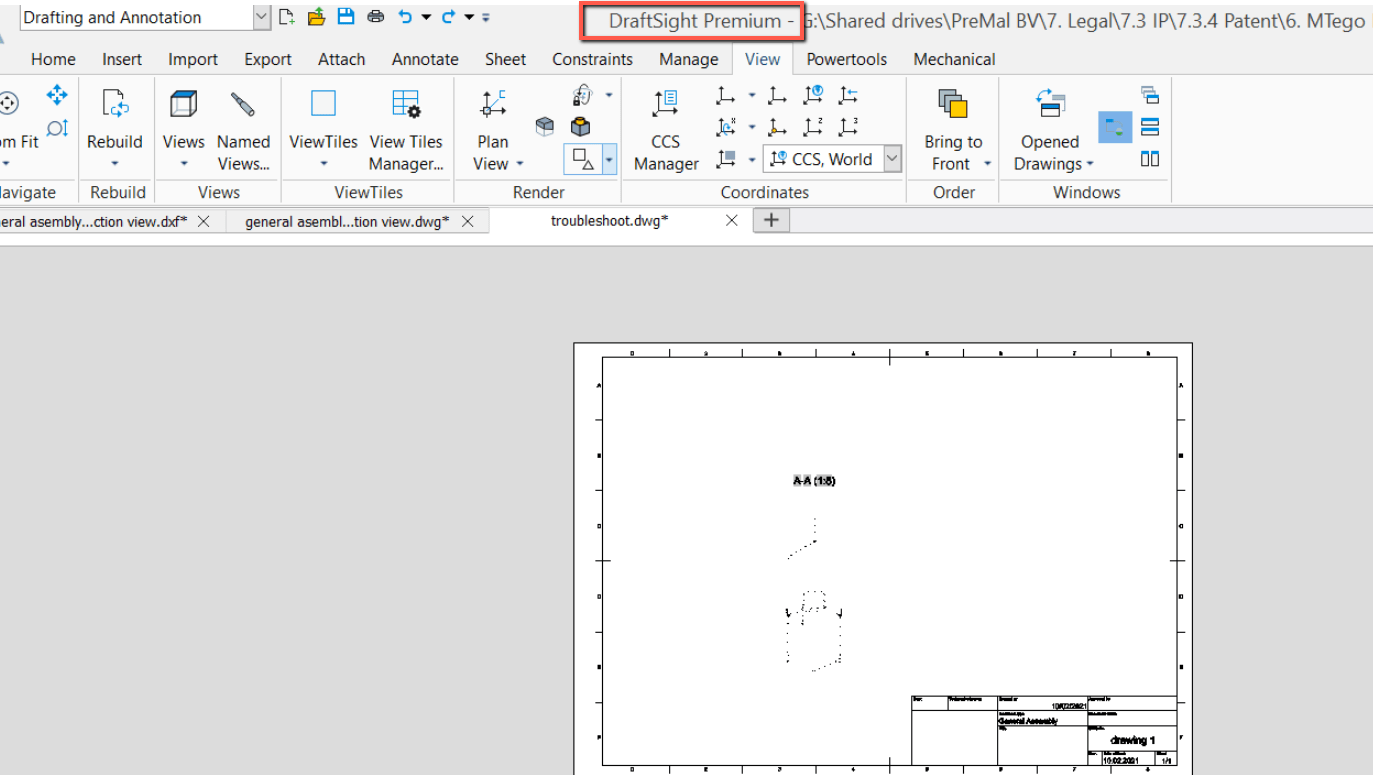Click the Print icon in quick access toolbar
The width and height of the screenshot is (1374, 775).
375,17
